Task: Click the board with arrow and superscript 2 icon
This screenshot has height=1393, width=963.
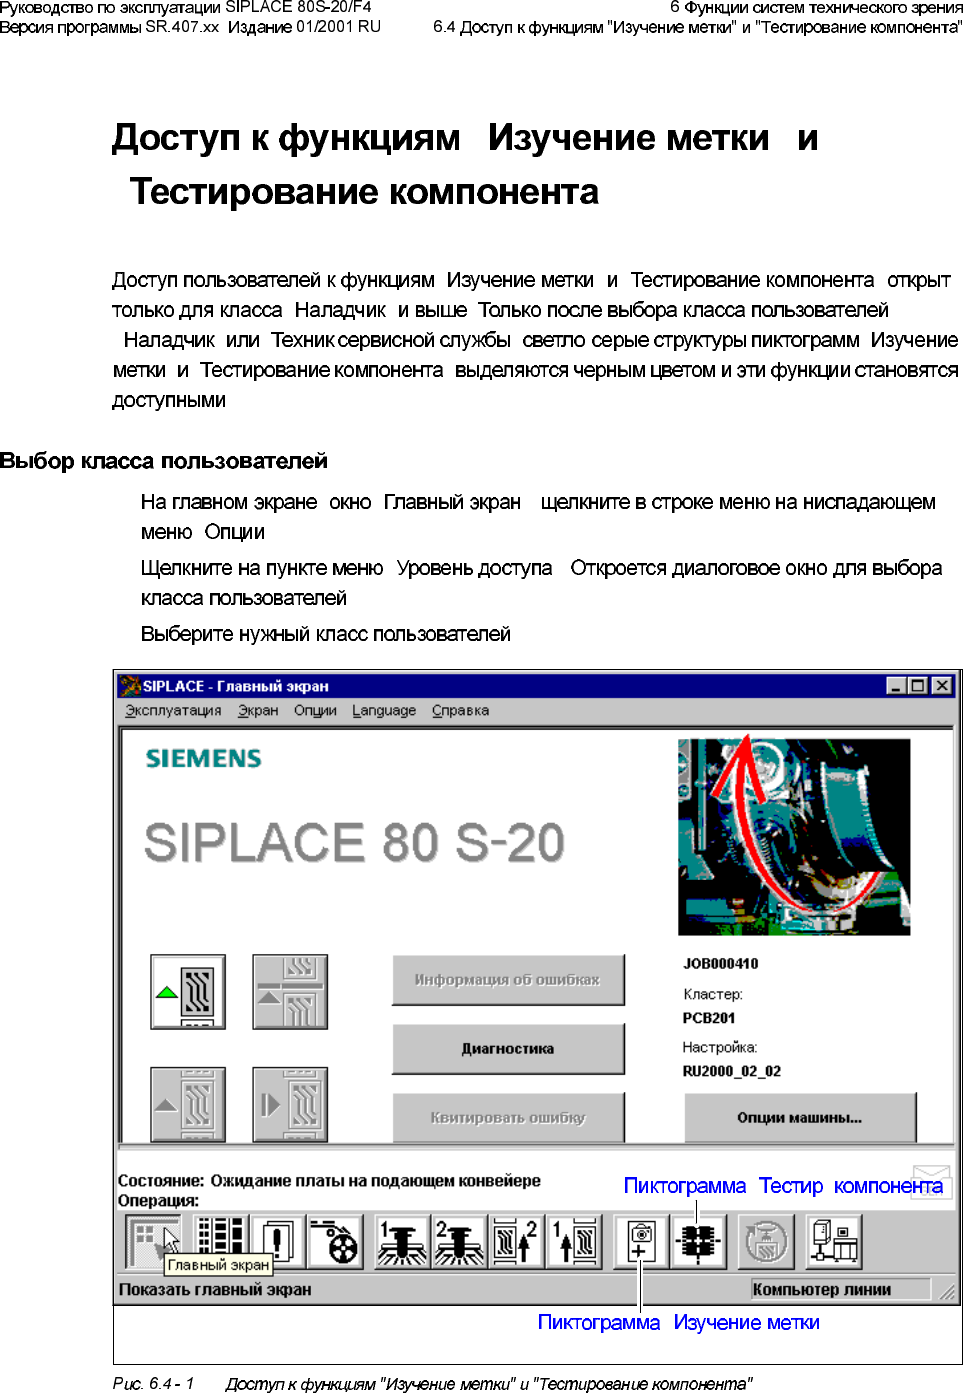Action: (516, 1242)
